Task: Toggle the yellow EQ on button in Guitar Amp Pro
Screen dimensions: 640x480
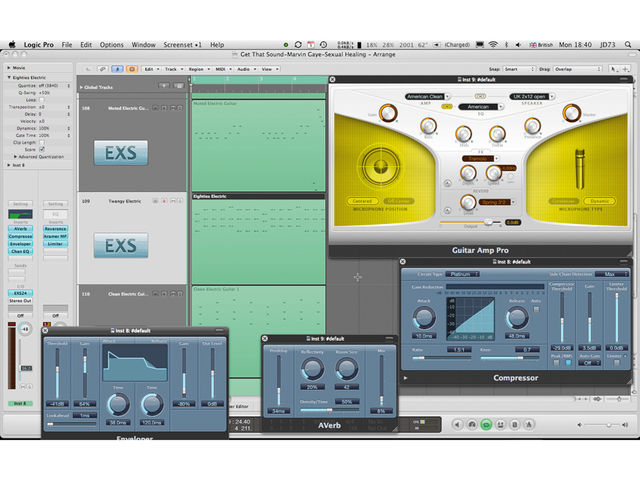Action: click(447, 107)
